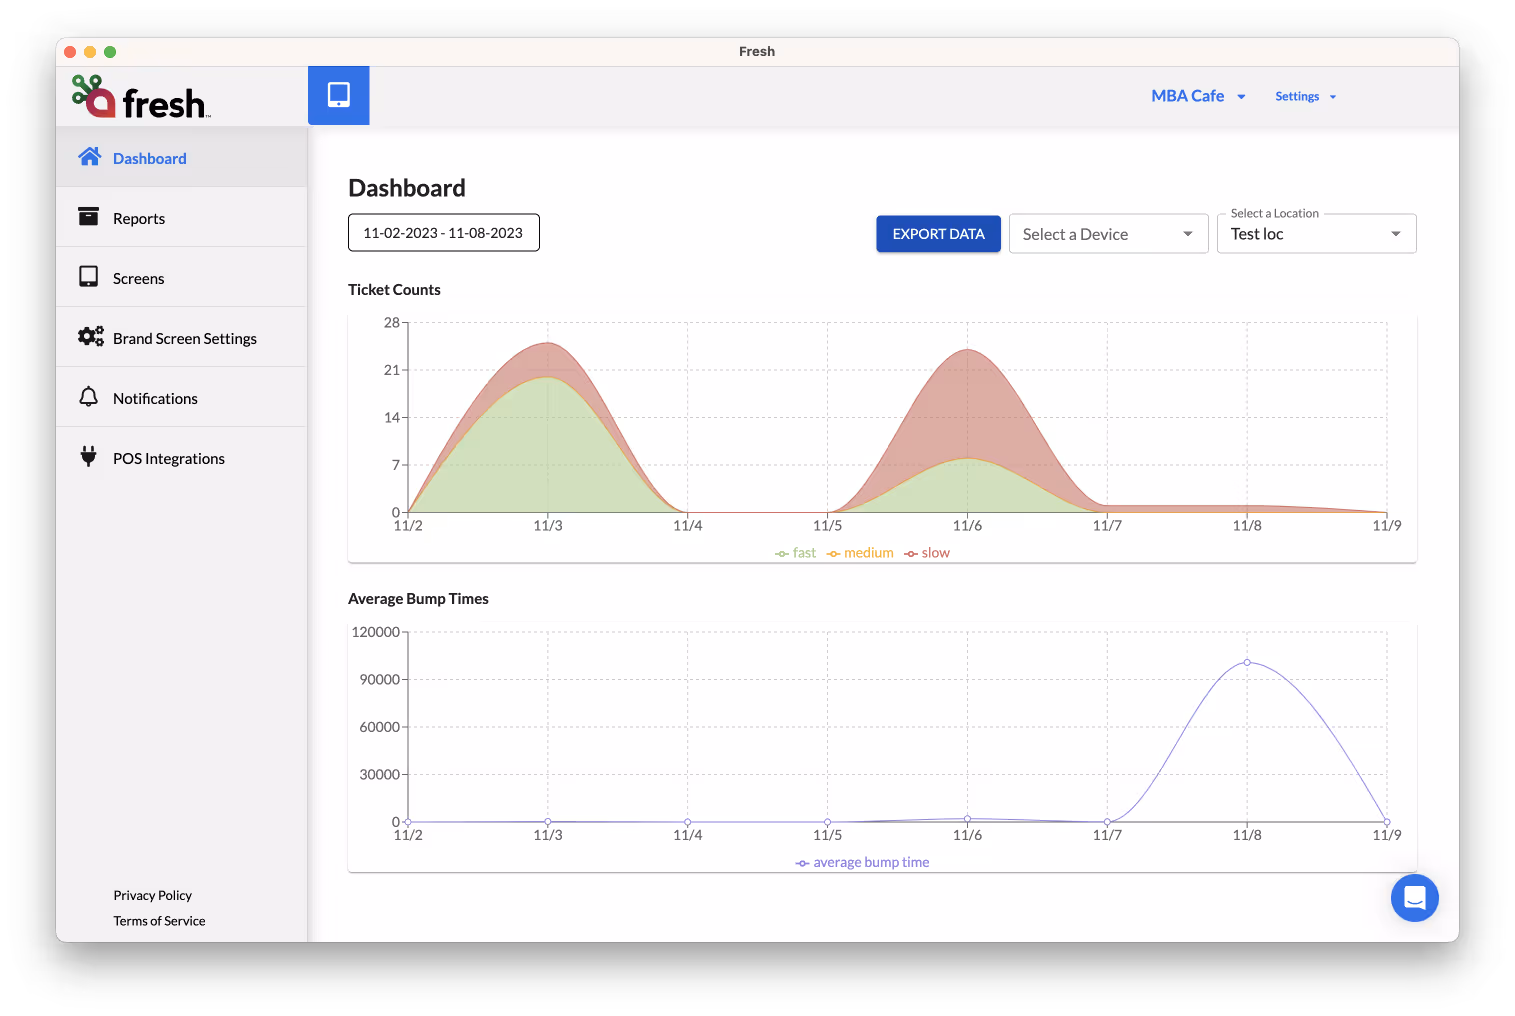This screenshot has width=1515, height=1016.
Task: Click the Brand Screen Settings gears icon
Action: [91, 337]
